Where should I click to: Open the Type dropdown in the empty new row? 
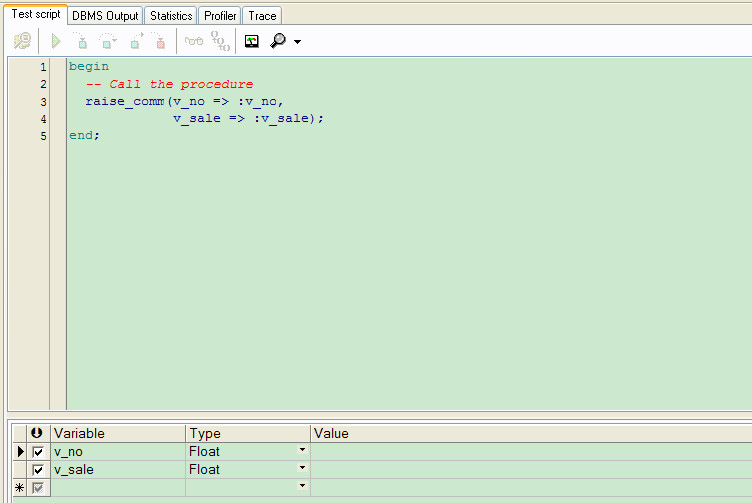coord(302,486)
